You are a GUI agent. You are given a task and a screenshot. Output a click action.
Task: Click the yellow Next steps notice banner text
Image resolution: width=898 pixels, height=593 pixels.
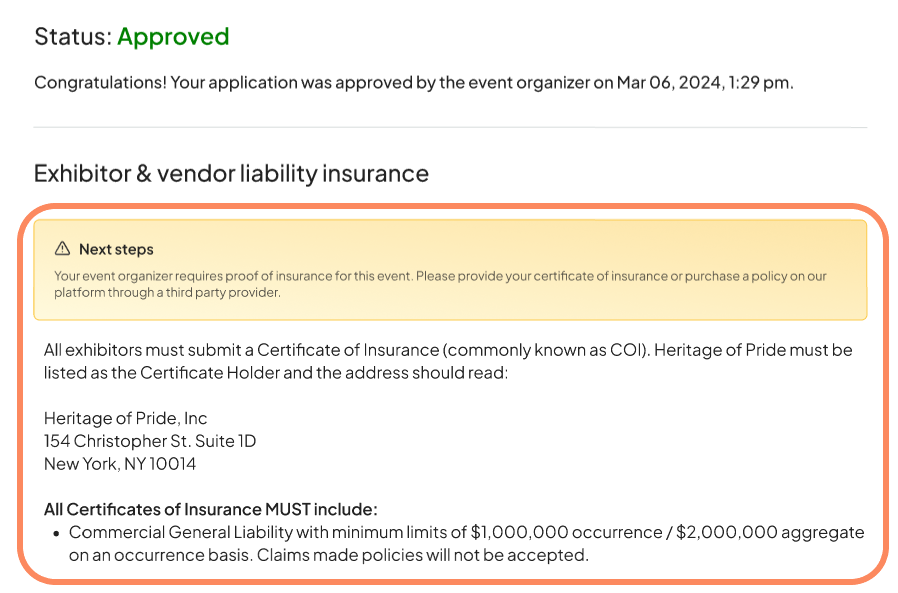click(x=440, y=276)
